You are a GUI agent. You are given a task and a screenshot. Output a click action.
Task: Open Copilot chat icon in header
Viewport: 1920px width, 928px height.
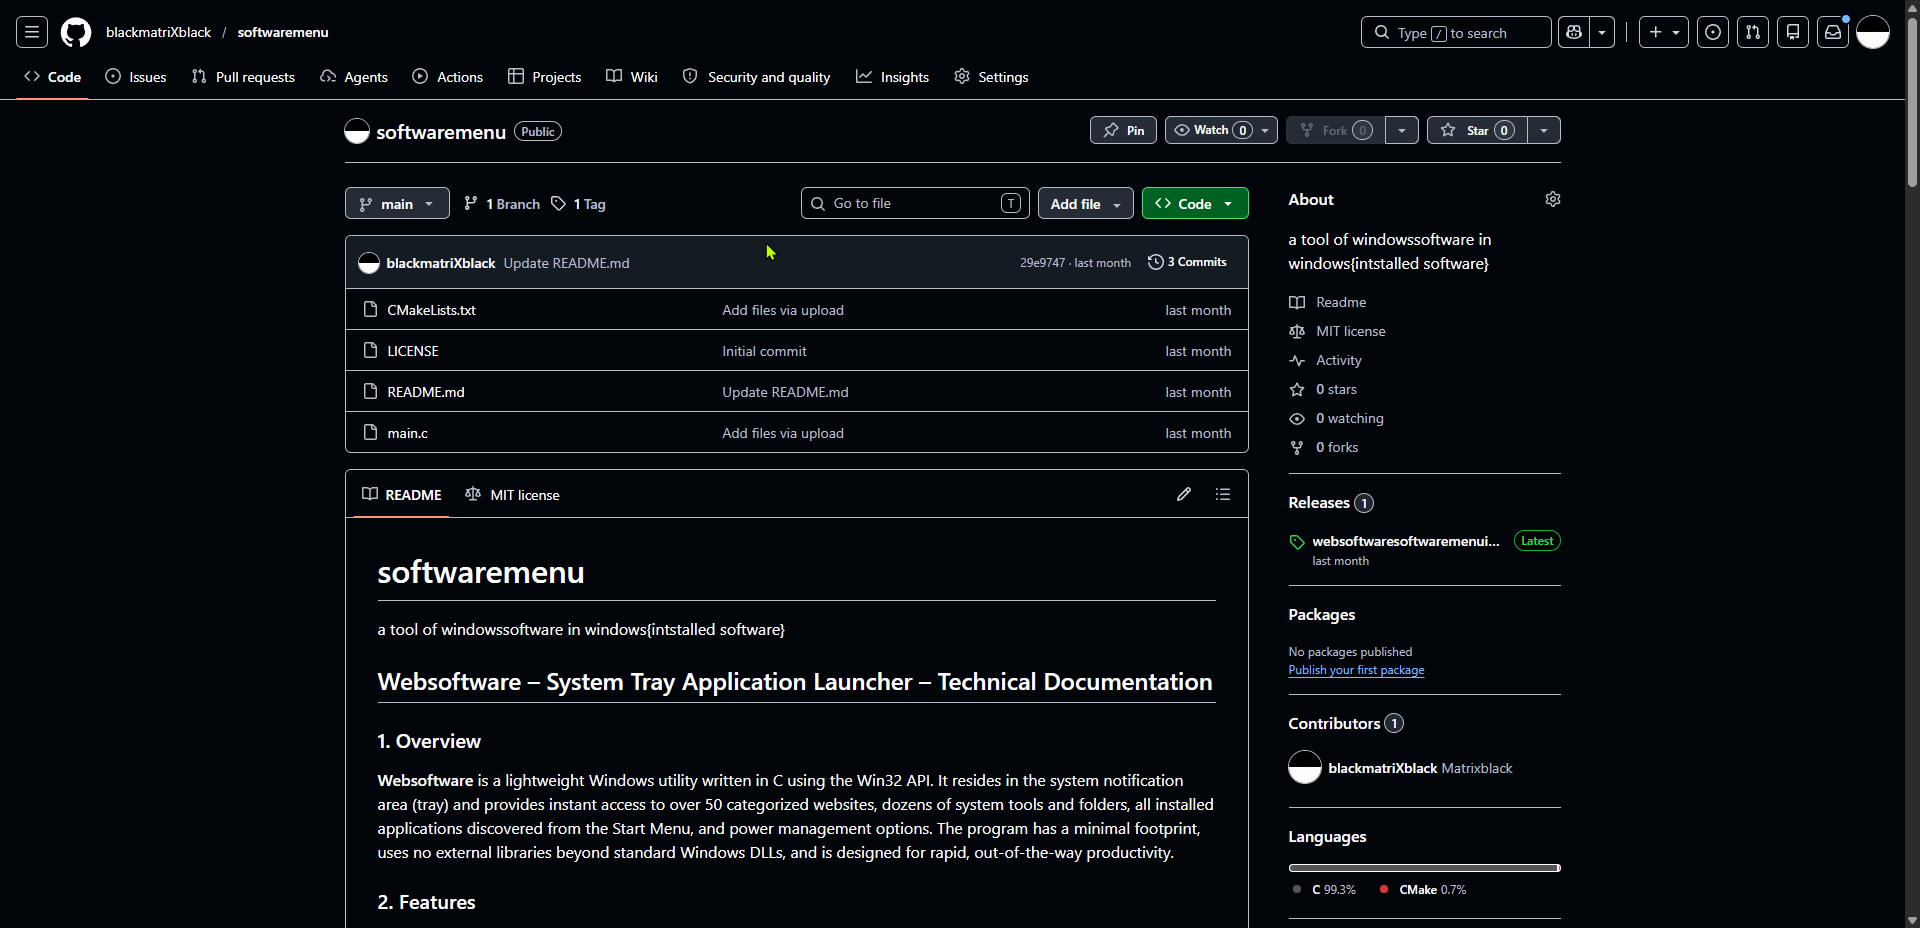(x=1574, y=32)
